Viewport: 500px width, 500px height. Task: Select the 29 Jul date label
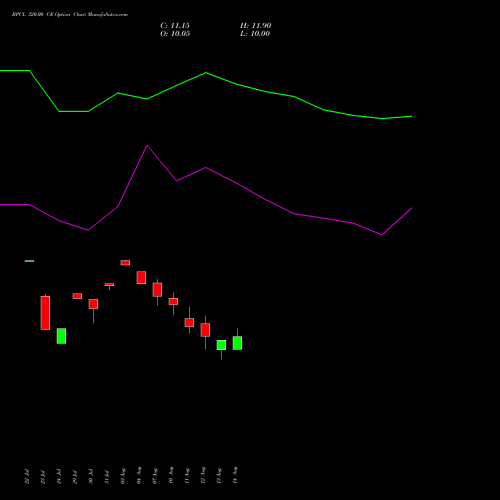[x=75, y=477]
